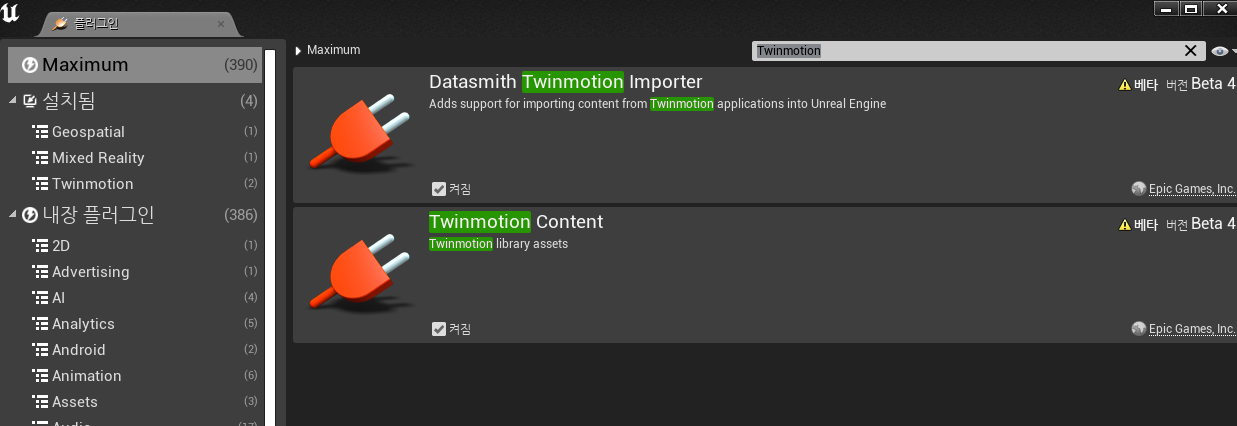Click the Mixed Reality list icon

(x=40, y=158)
